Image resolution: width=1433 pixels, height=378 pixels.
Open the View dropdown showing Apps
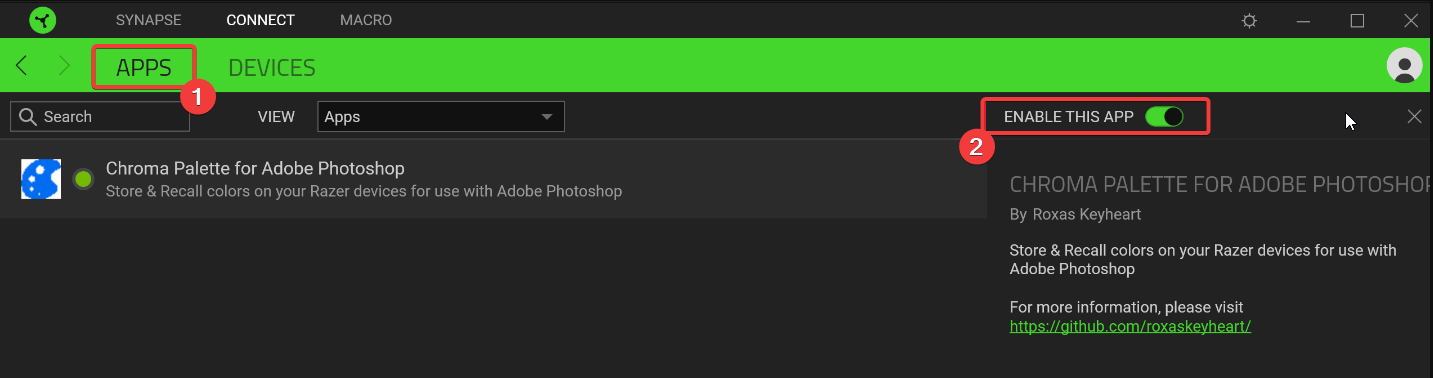pos(441,117)
